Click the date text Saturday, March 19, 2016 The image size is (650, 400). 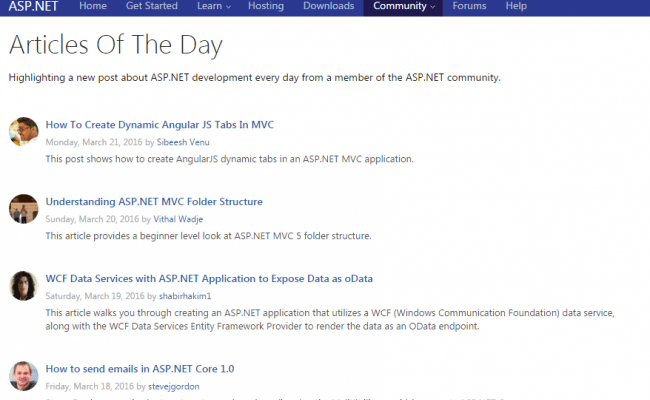coord(95,296)
